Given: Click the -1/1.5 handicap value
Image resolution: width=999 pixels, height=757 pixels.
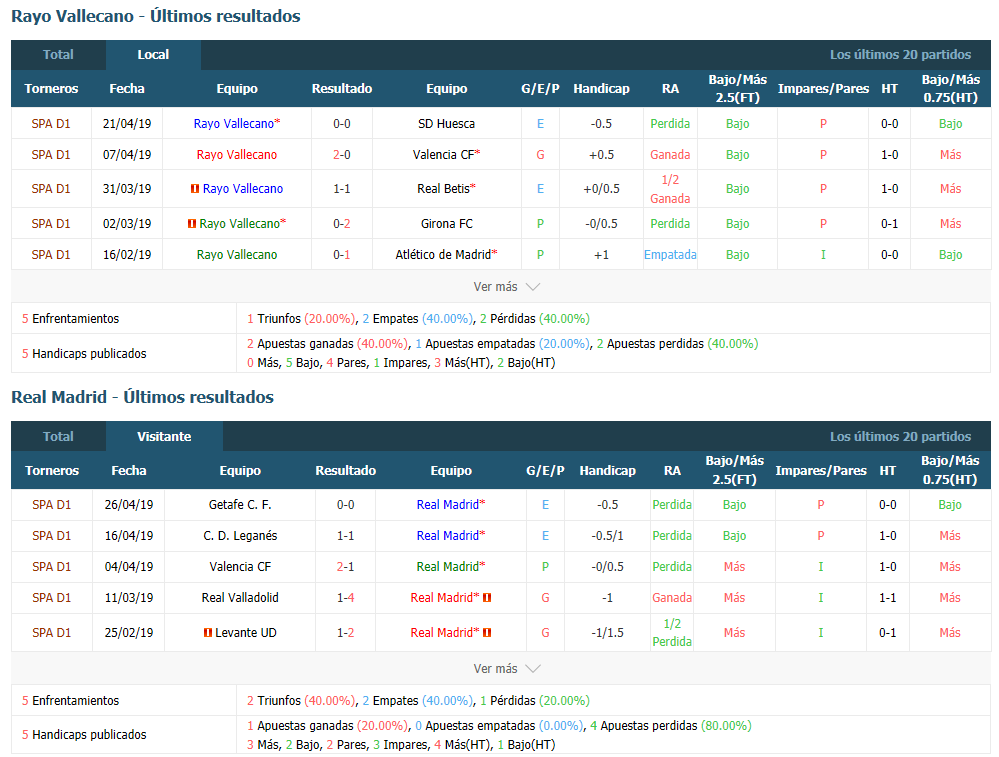Looking at the screenshot, I should (x=608, y=633).
